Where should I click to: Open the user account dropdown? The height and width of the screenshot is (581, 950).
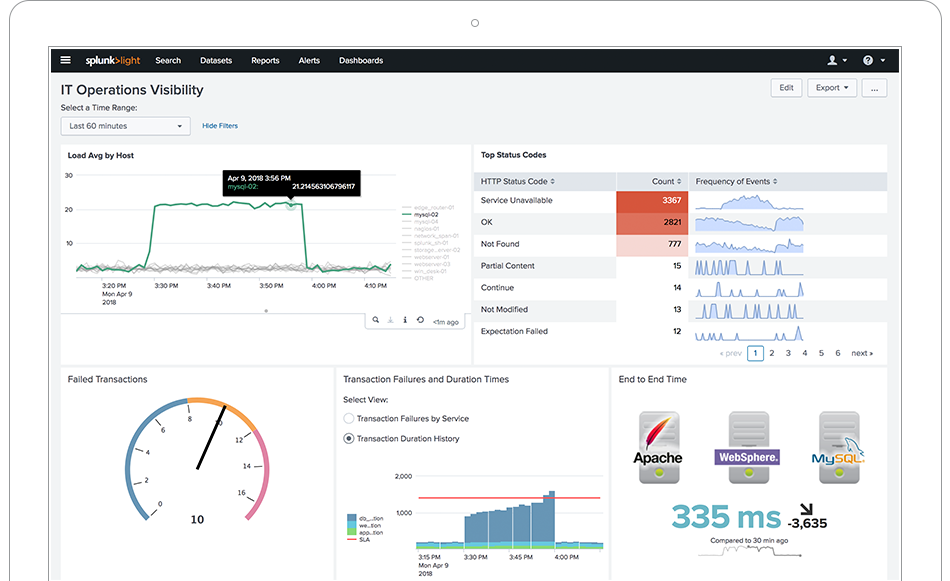837,60
